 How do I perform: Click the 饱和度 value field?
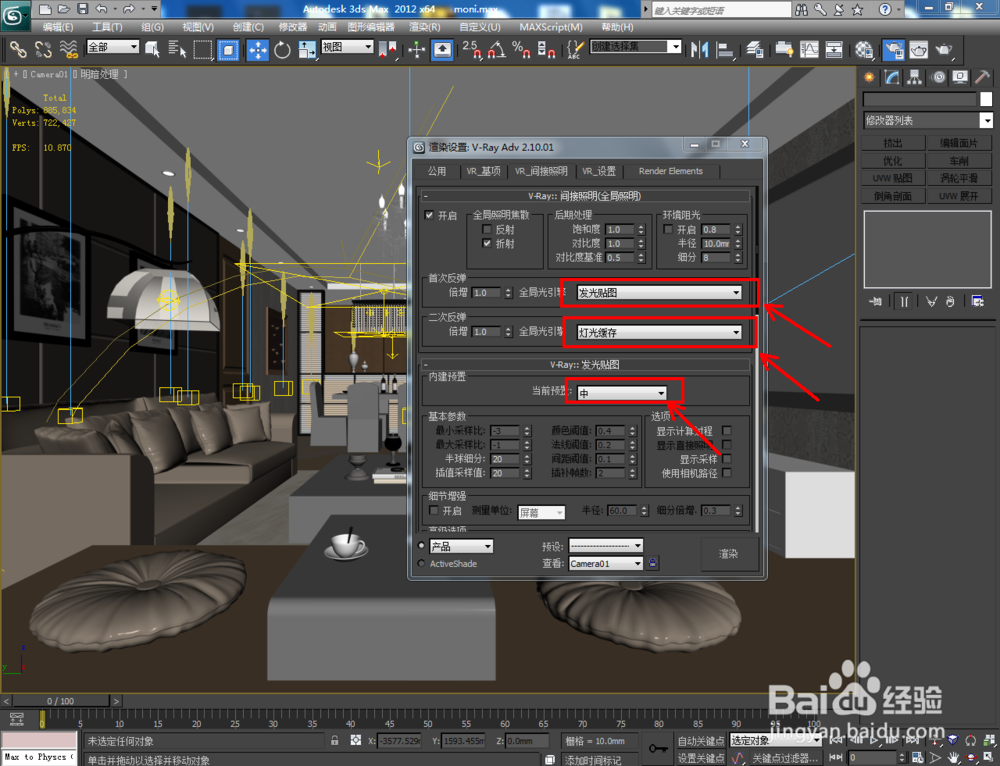coord(621,230)
